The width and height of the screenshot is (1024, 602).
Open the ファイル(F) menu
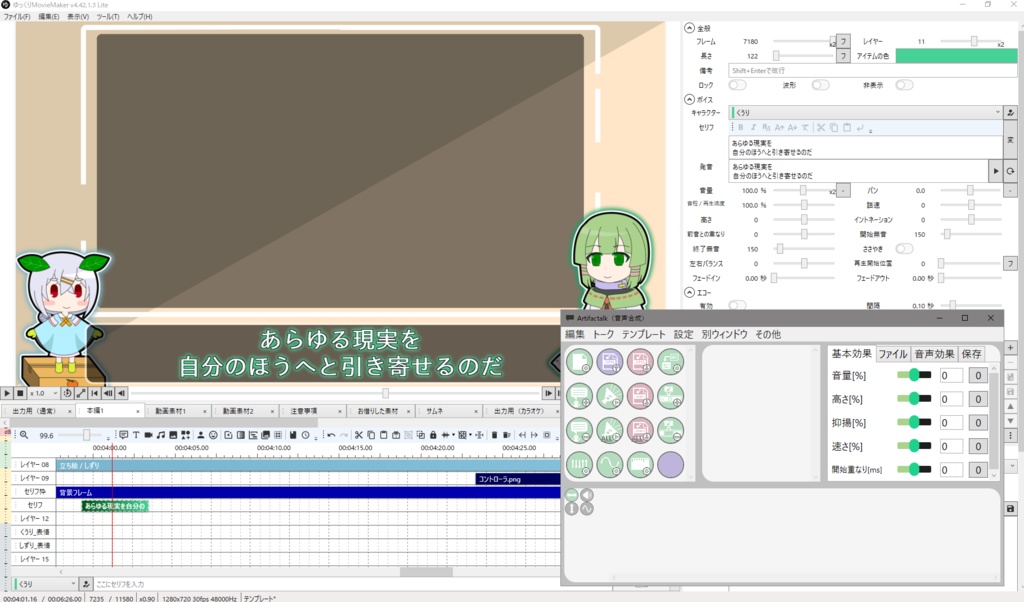point(16,16)
